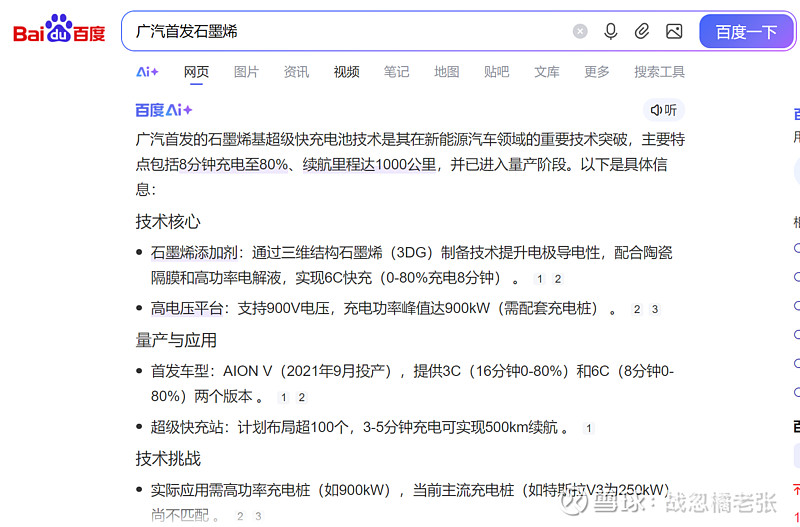Screen dimensions: 800x527
Task: Open citation 1 after 500km续航
Action: [x=588, y=428]
